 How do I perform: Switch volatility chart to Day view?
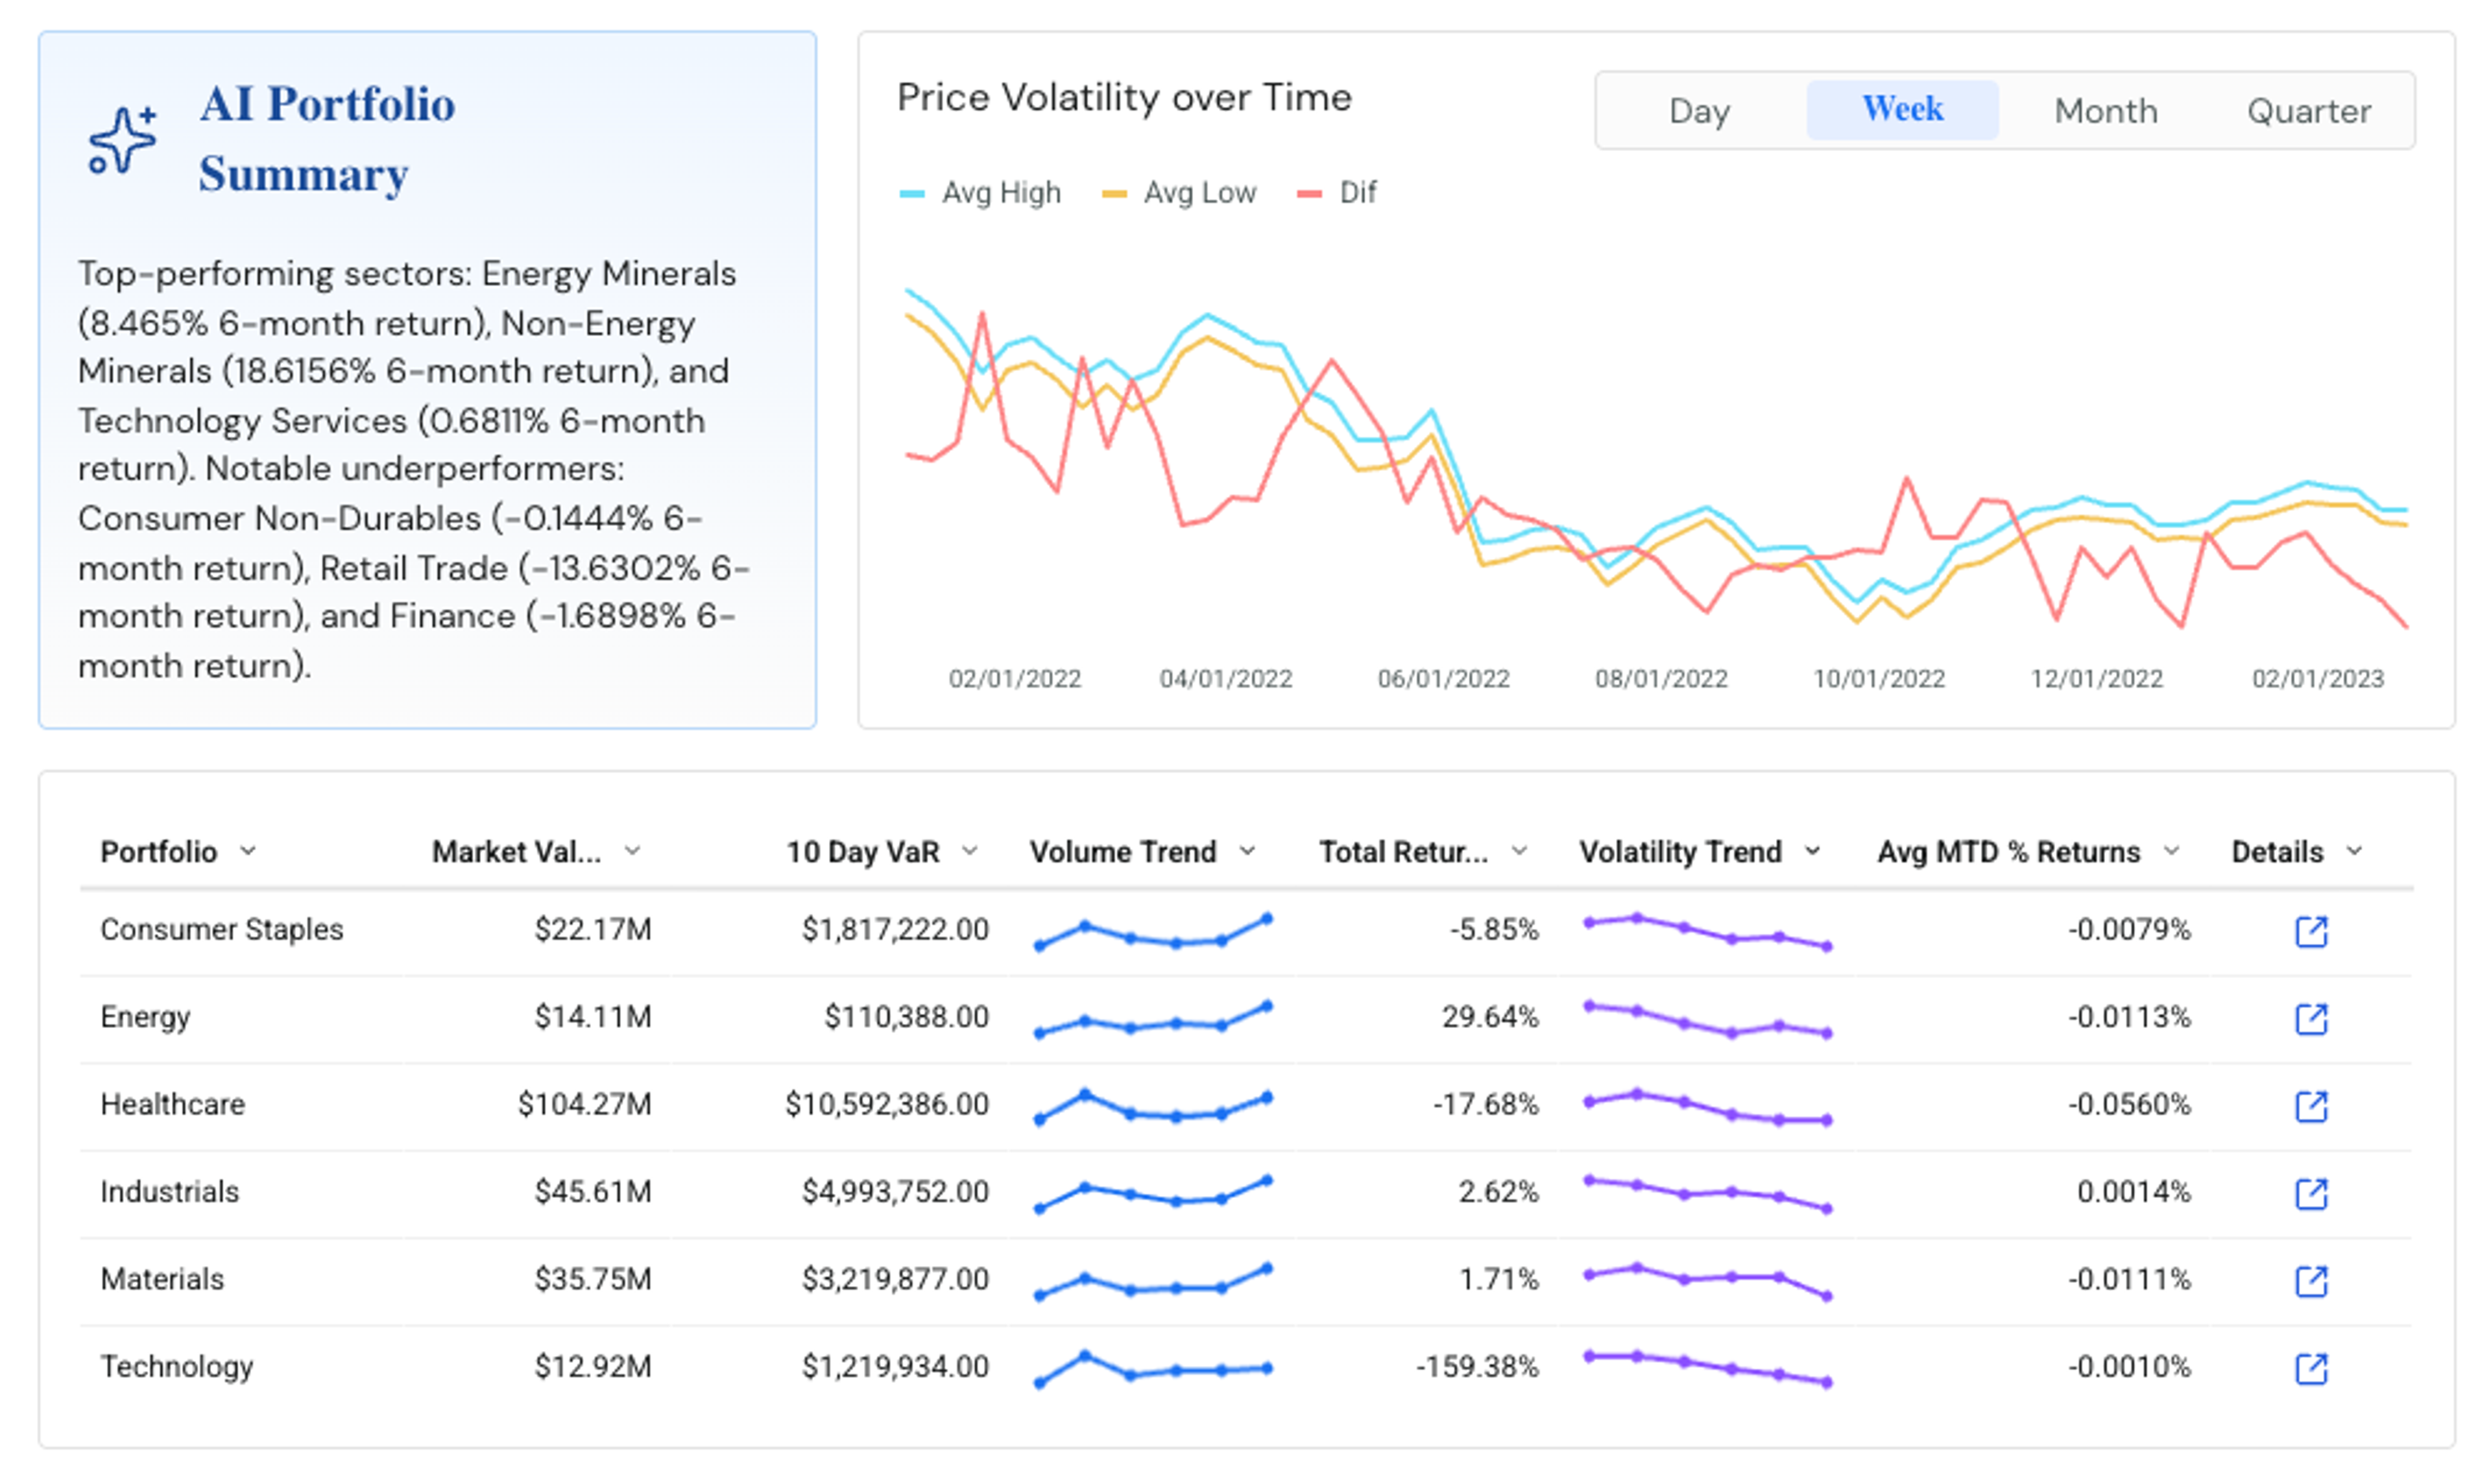click(x=1699, y=110)
